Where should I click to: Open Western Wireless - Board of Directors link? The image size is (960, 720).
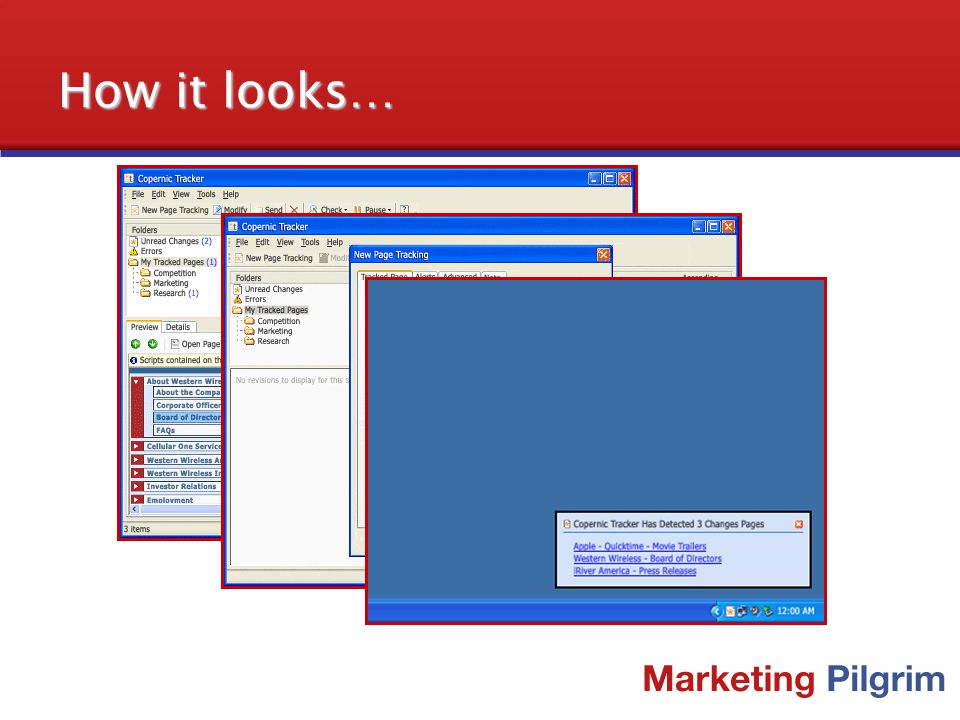647,558
